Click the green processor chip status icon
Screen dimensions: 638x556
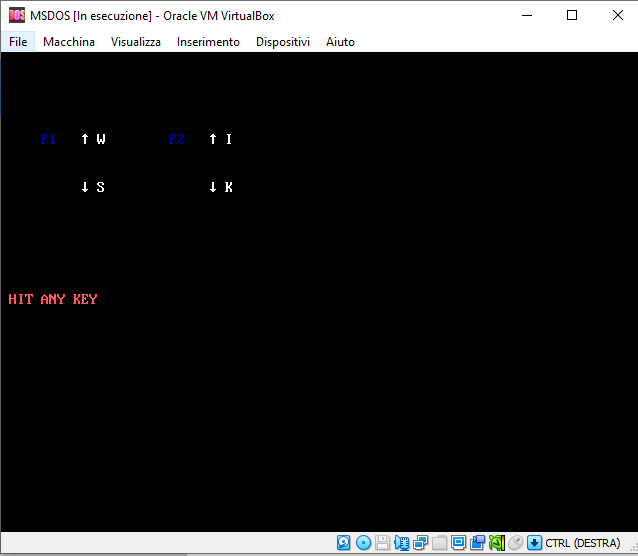[496, 543]
